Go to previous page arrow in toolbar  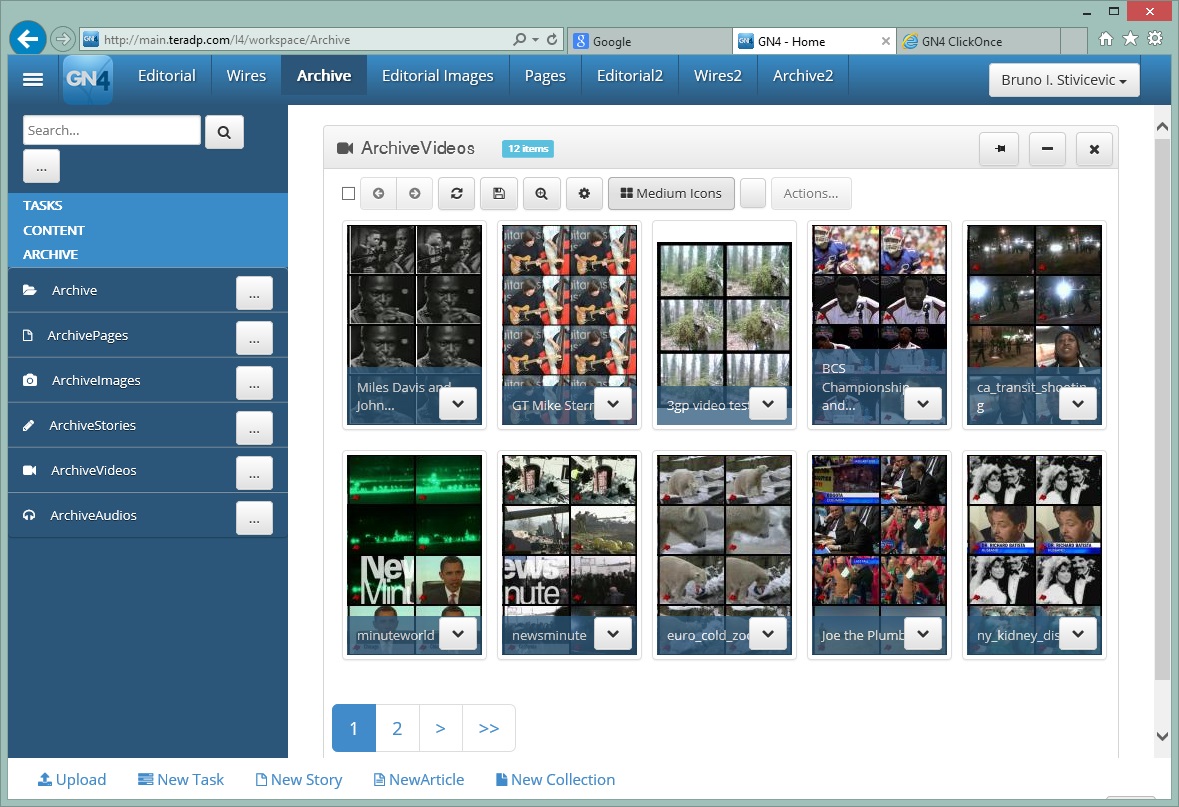378,193
